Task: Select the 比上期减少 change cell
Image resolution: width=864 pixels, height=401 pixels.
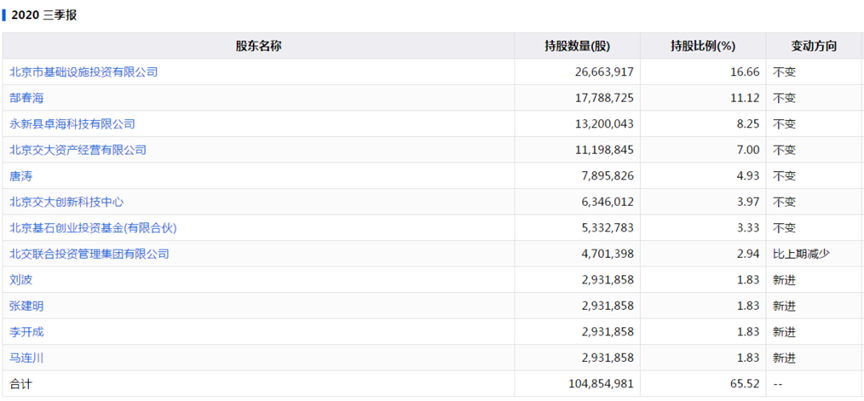Action: (x=801, y=254)
